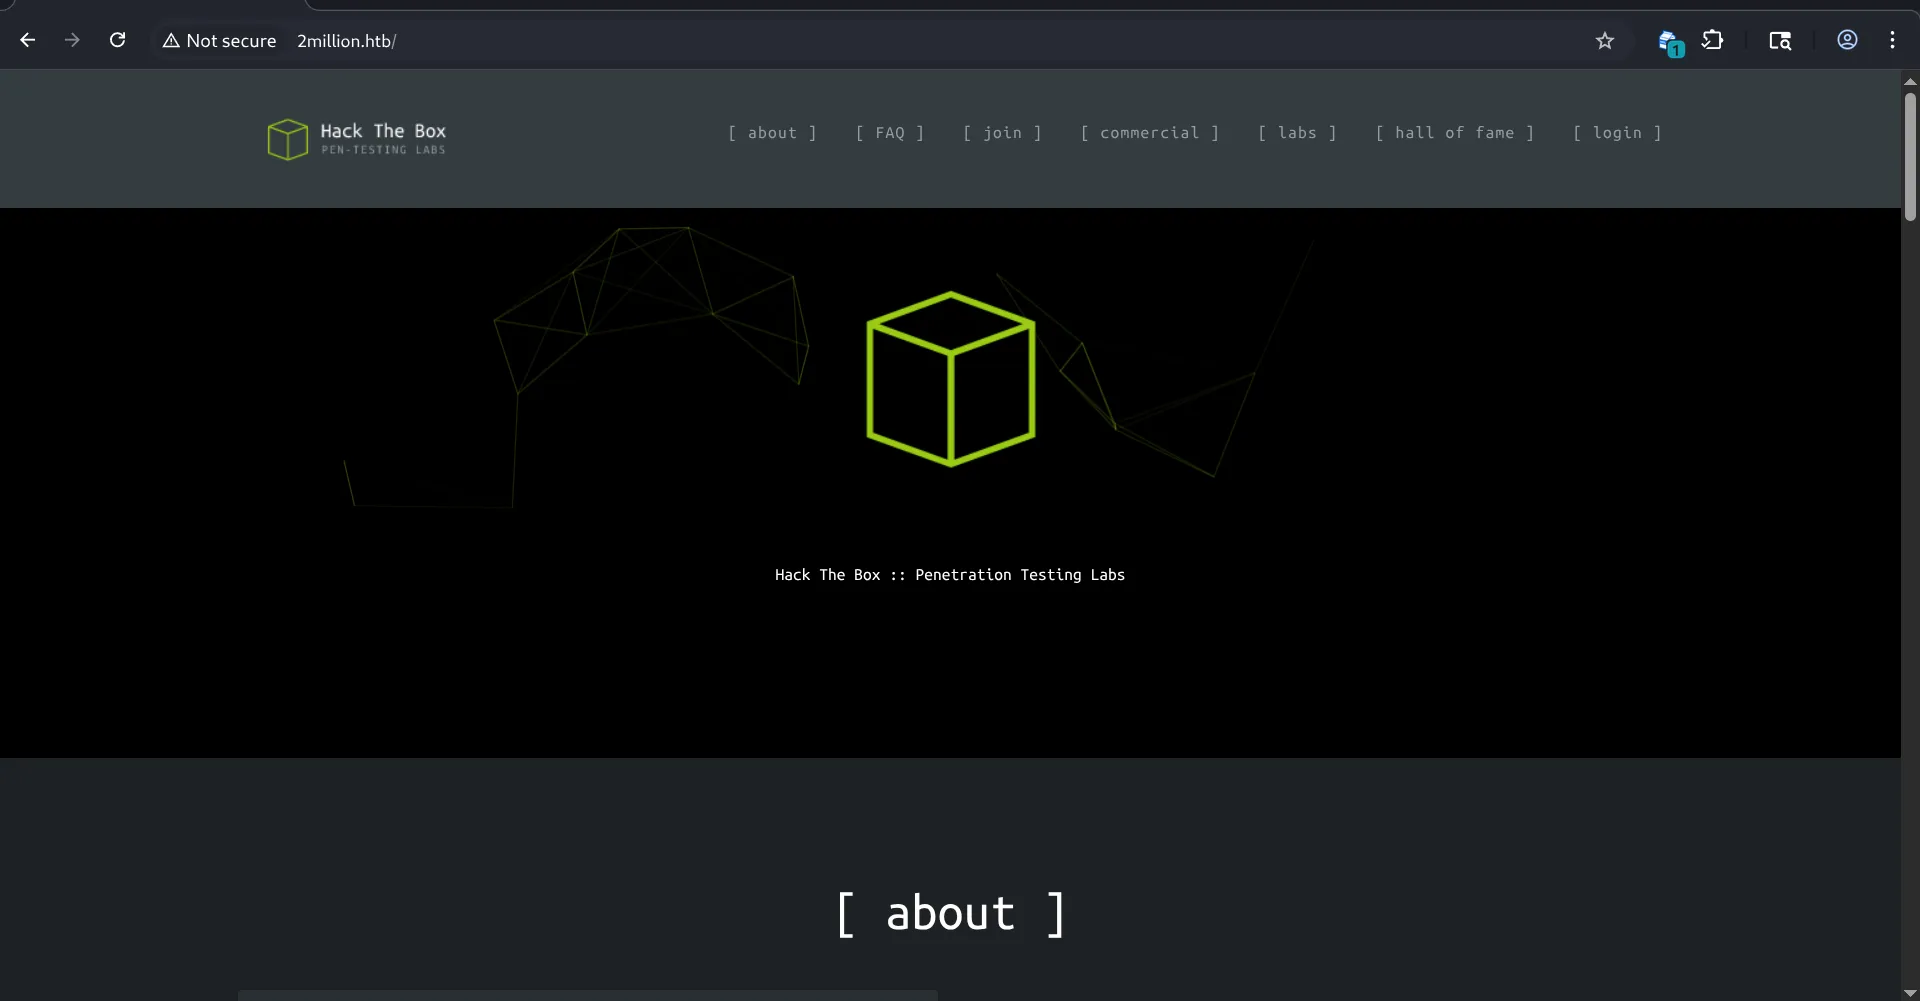Click the 'Hack The Box :: Penetration Testing Labs' text
Screen dimensions: 1920x1001
[x=950, y=575]
